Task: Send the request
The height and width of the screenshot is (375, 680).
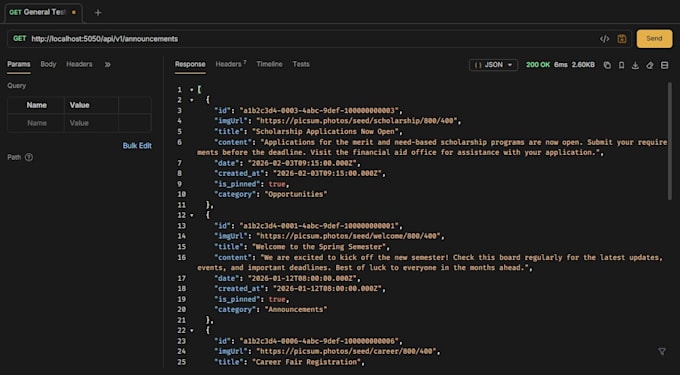Action: [654, 39]
